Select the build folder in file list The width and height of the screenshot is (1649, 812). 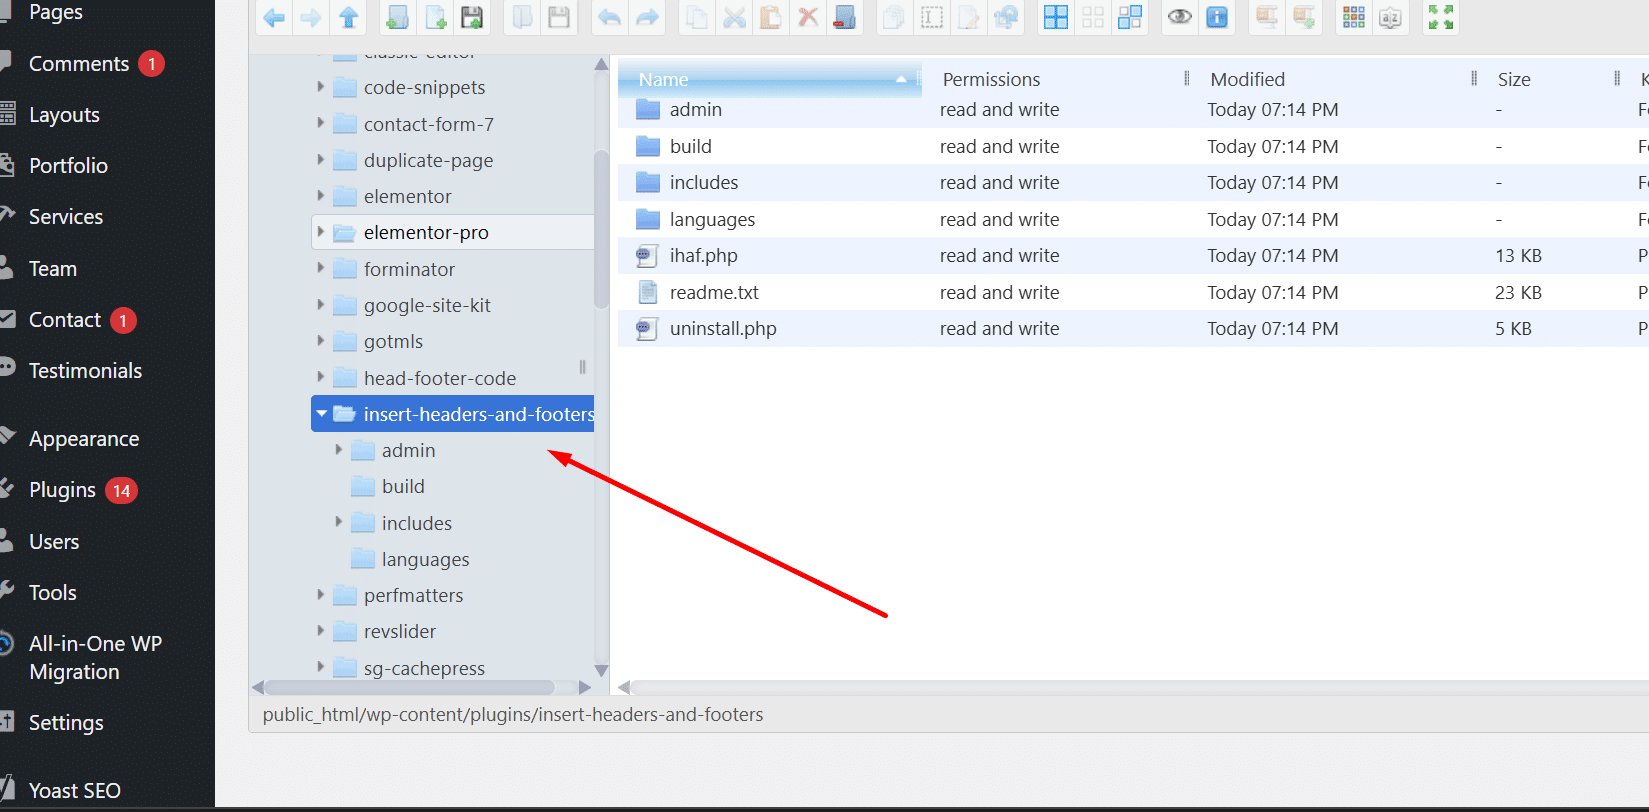click(x=1133, y=146)
